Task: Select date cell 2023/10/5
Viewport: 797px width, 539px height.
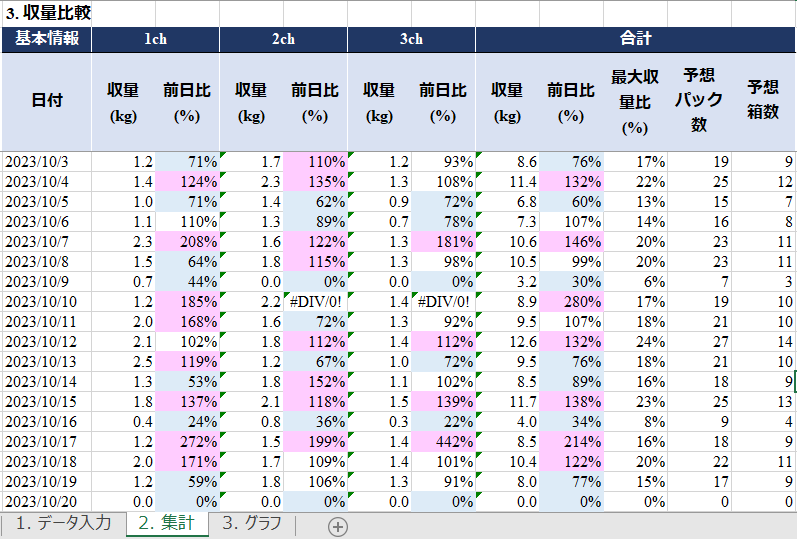Action: pos(47,202)
